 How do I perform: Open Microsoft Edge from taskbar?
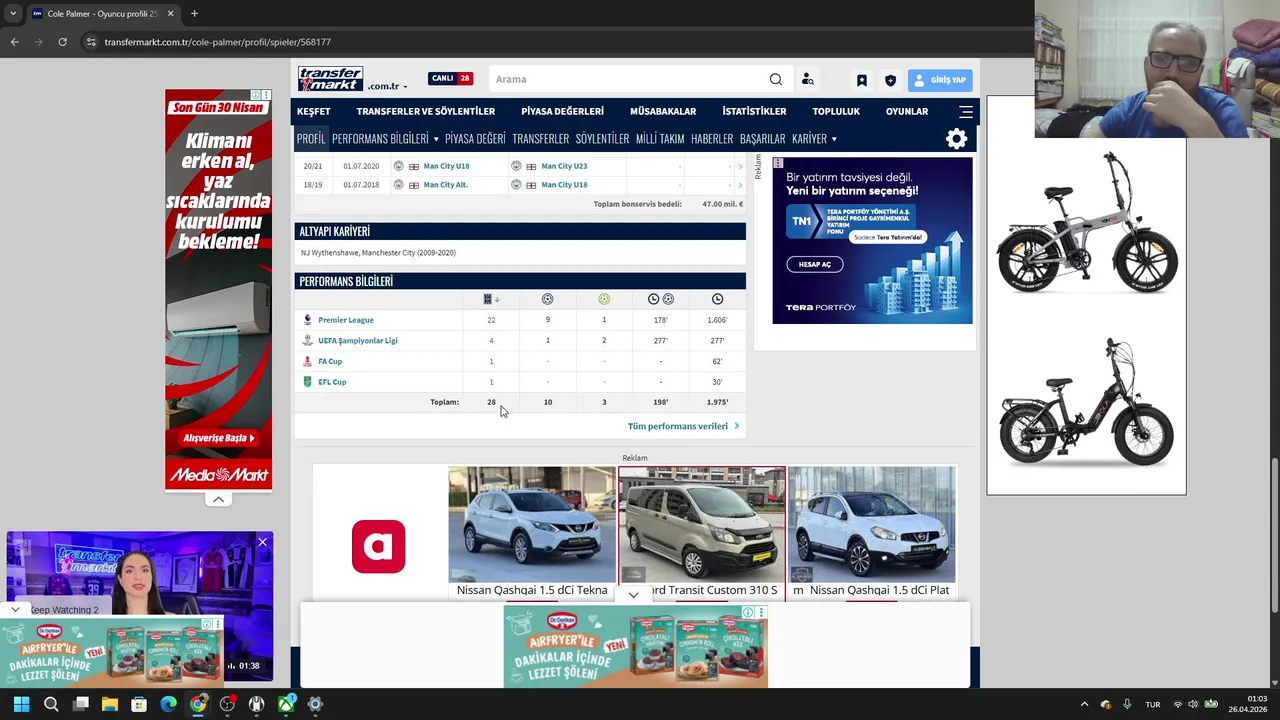click(168, 704)
